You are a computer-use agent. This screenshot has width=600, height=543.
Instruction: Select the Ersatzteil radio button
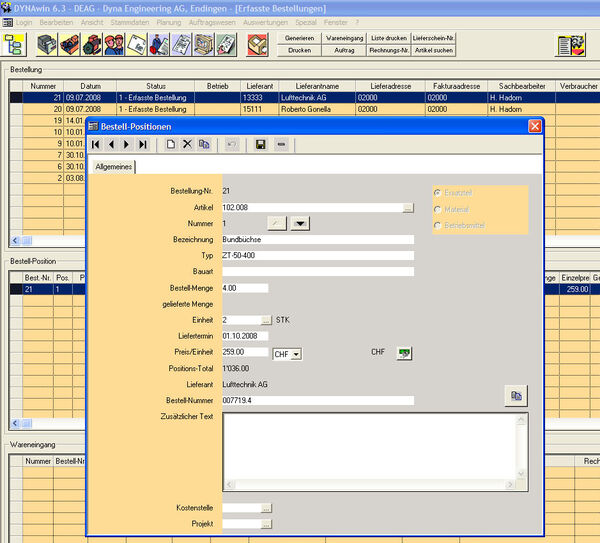coord(437,191)
